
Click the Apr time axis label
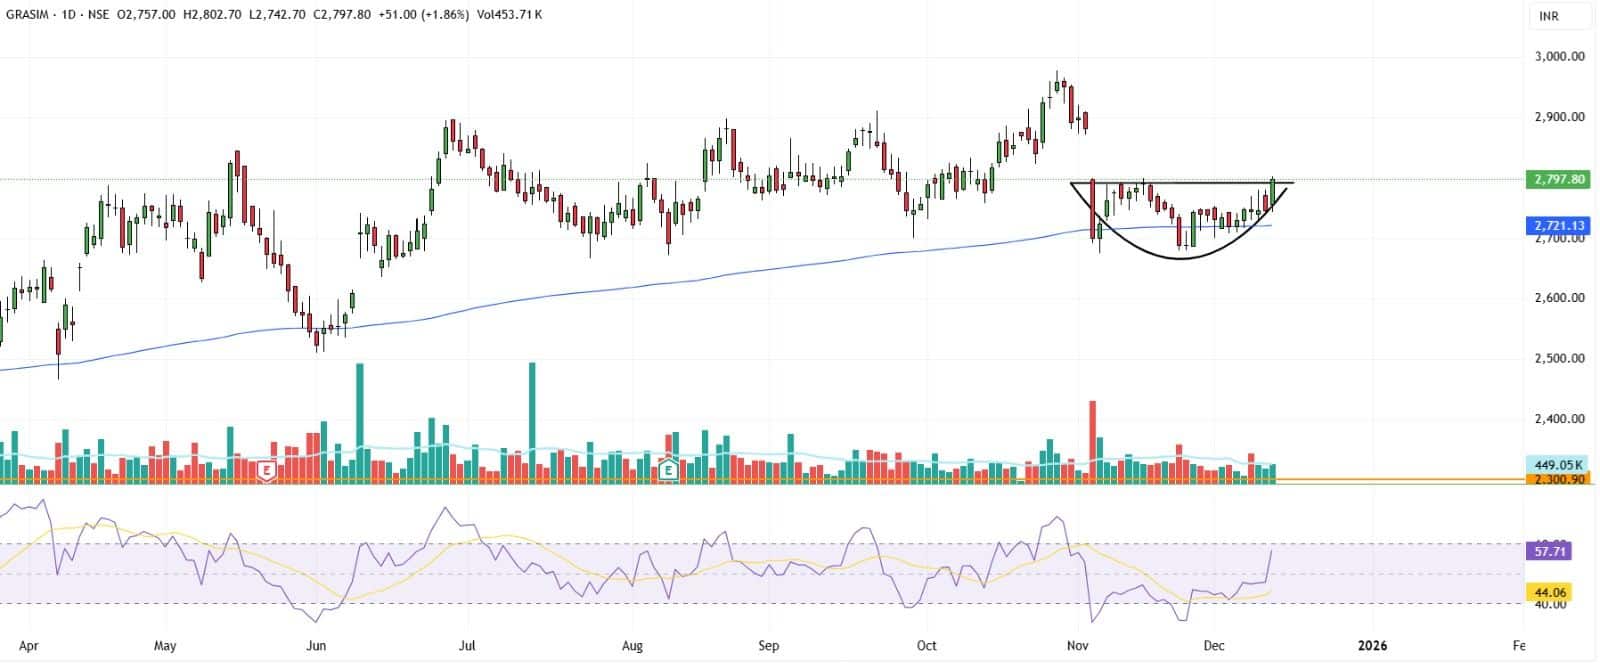pos(28,646)
